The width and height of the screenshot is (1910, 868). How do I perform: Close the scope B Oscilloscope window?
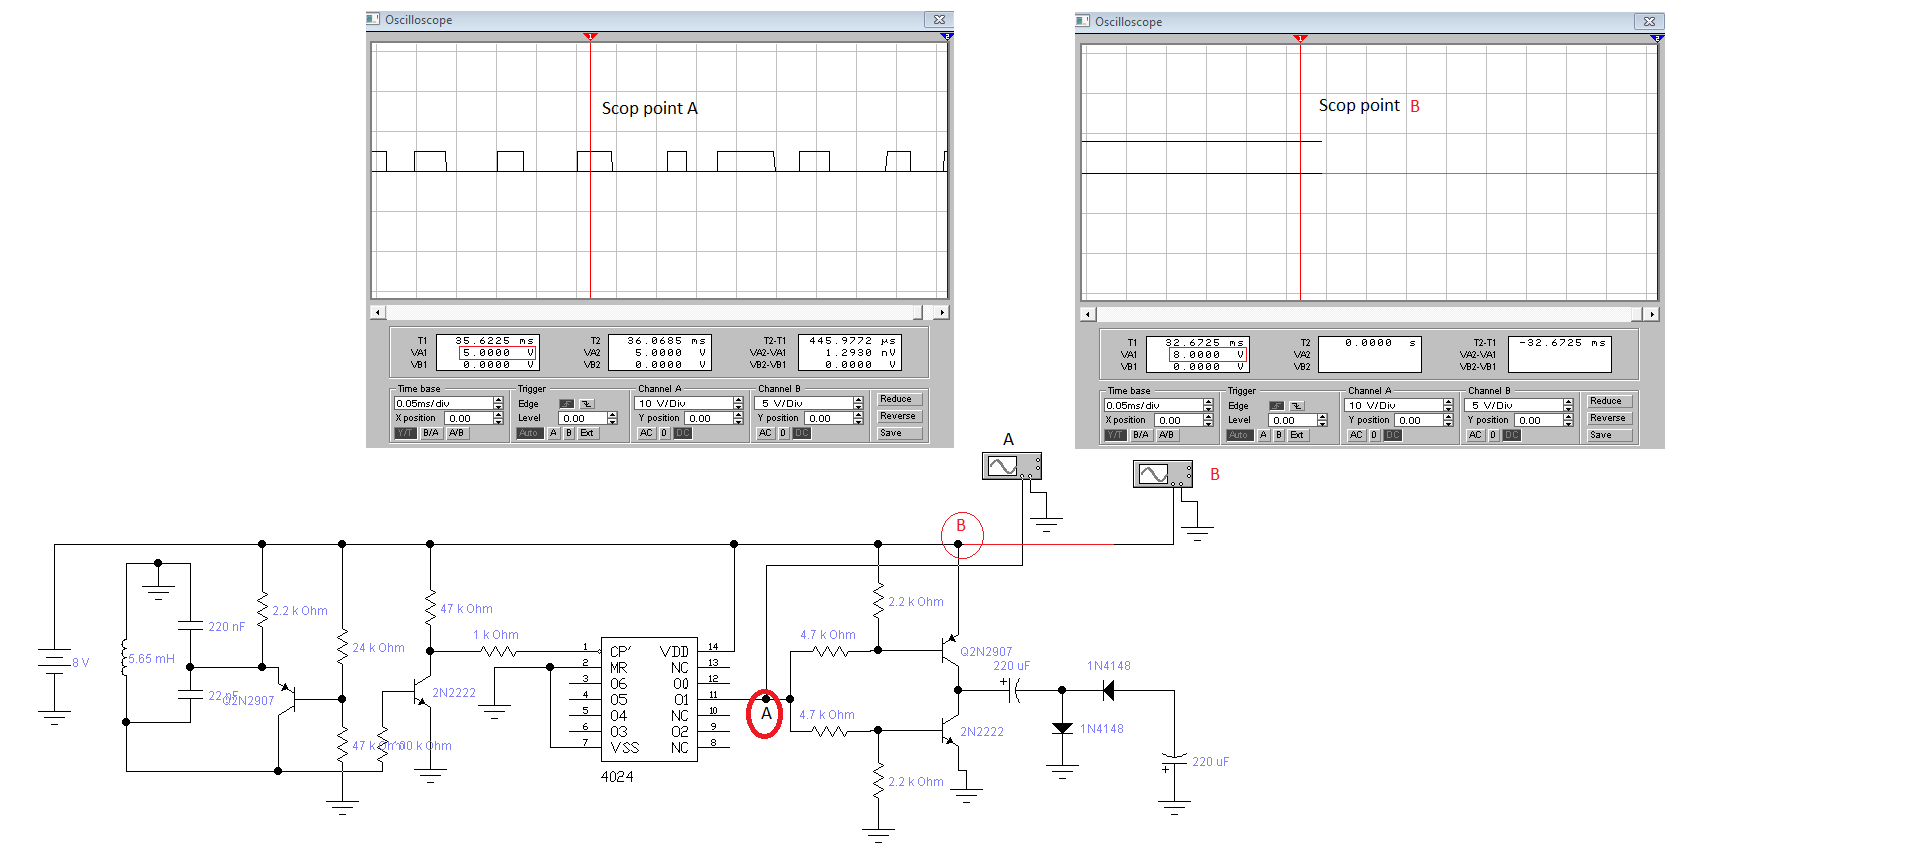pos(1649,21)
